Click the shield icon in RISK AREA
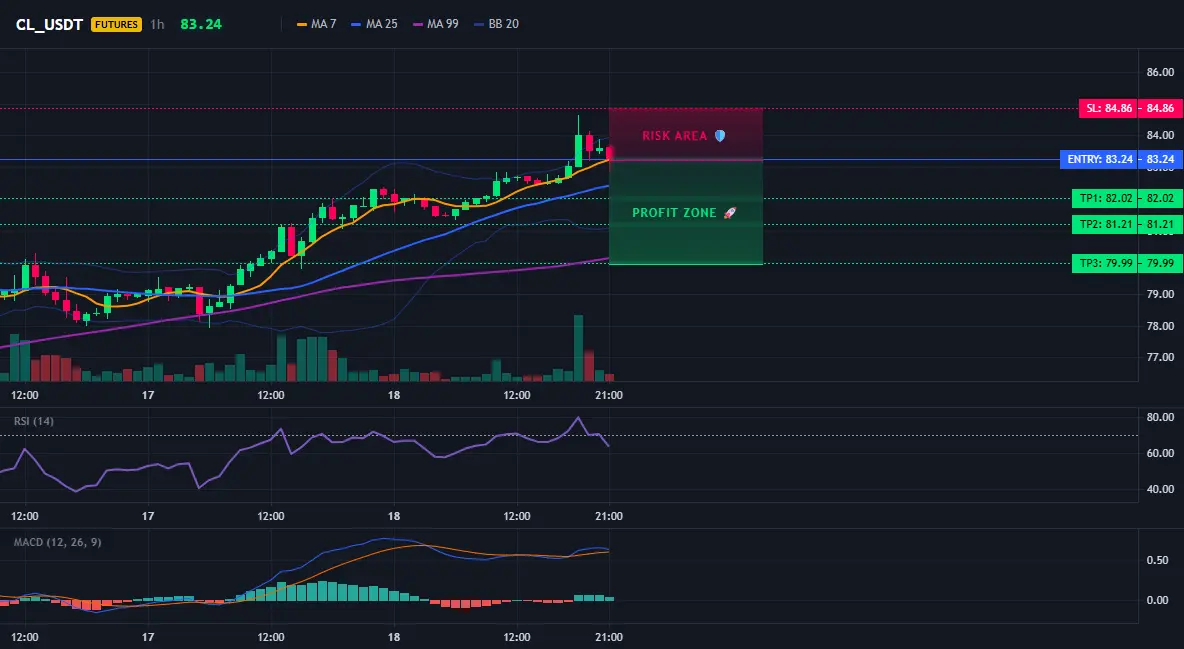Viewport: 1184px width, 649px height. (720, 136)
